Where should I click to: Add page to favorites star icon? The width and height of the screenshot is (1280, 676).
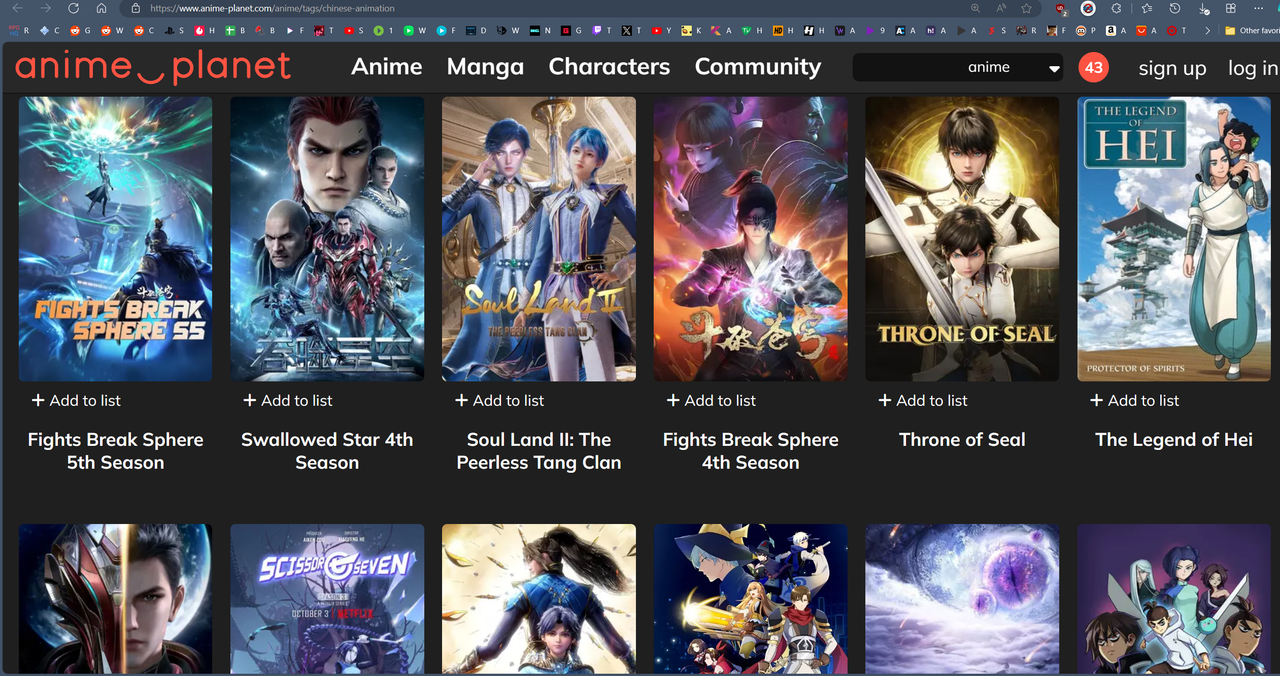pos(1026,8)
